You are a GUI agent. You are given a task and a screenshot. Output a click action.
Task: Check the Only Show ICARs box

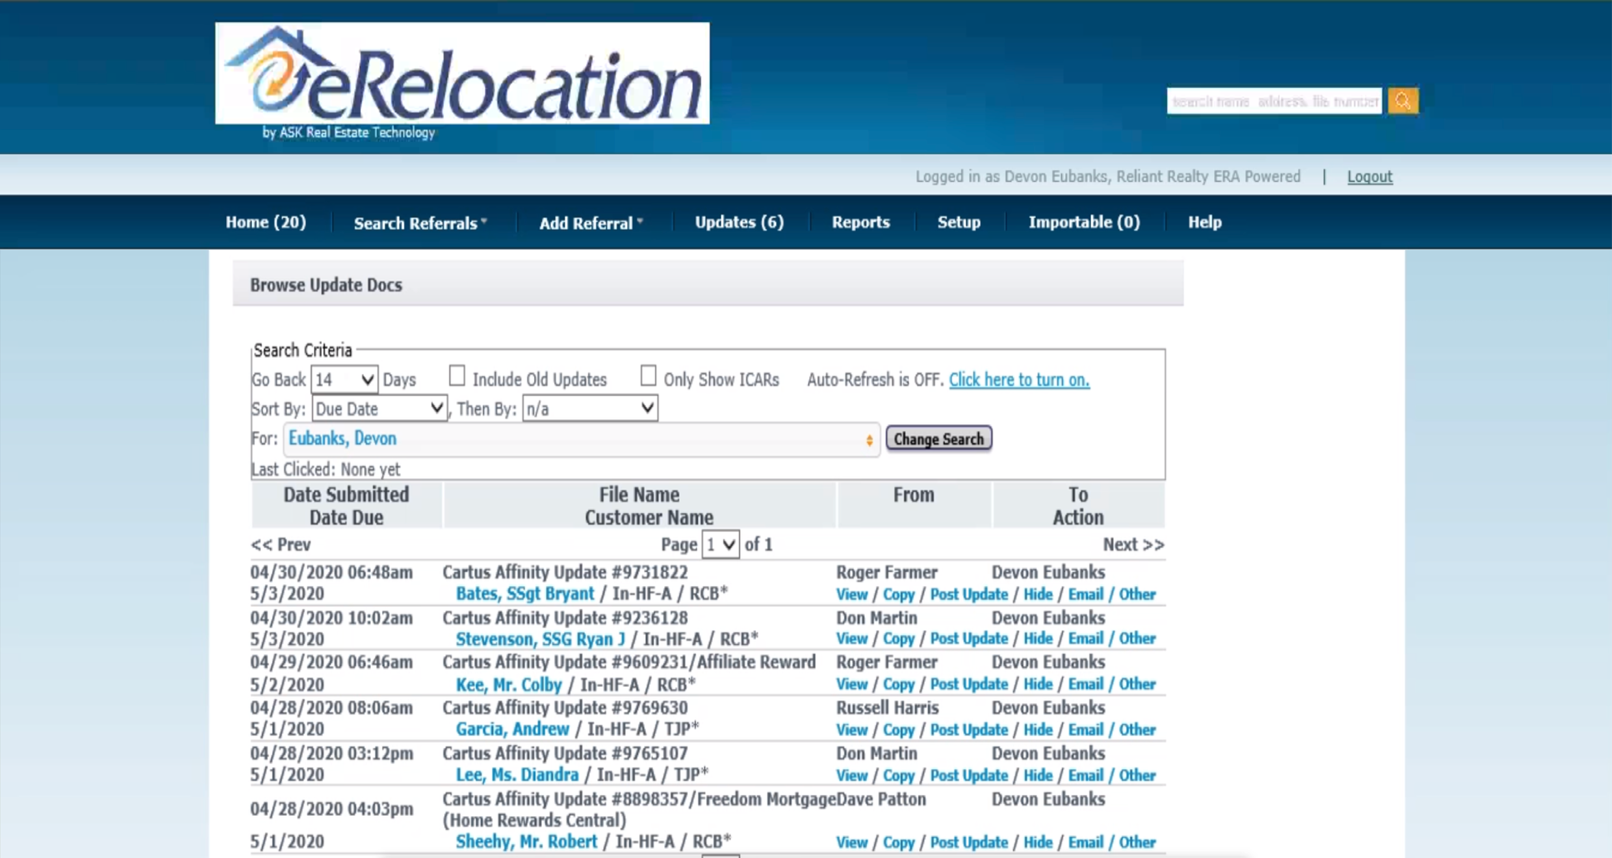[x=648, y=376]
